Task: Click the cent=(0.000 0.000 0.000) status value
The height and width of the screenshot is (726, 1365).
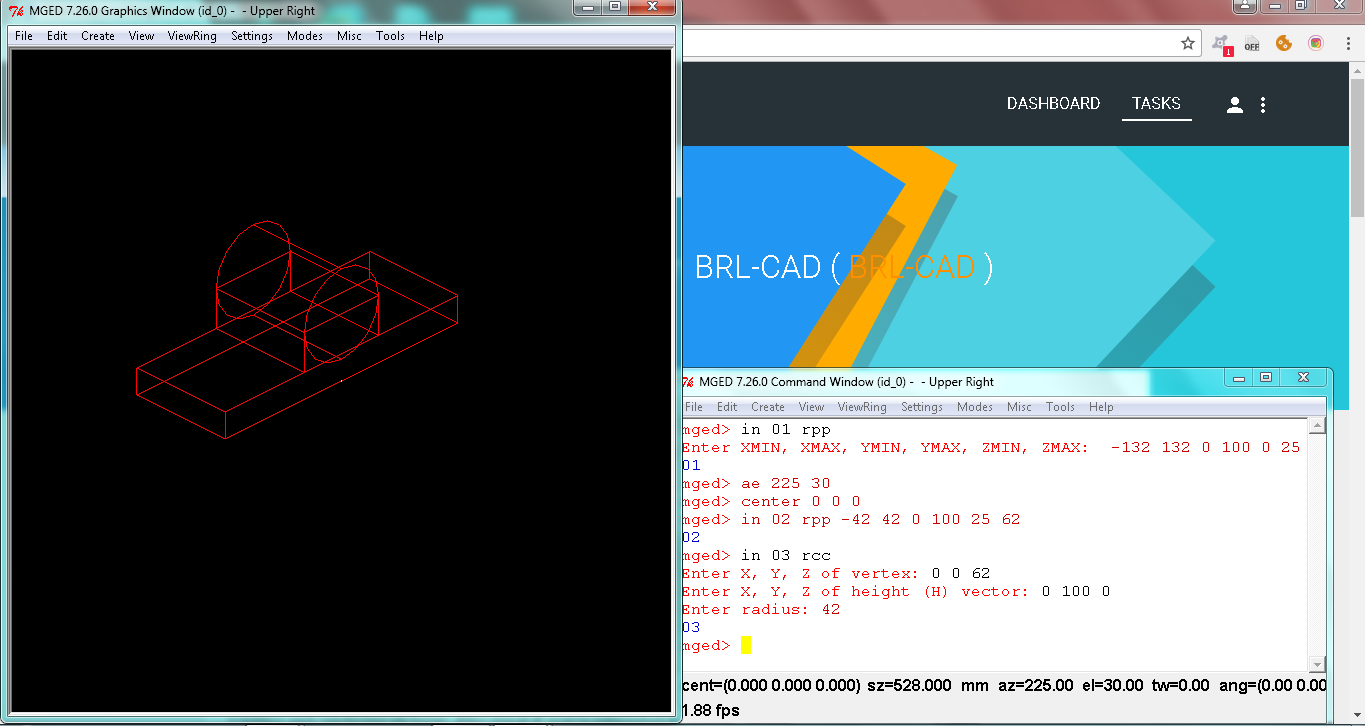Action: [771, 686]
